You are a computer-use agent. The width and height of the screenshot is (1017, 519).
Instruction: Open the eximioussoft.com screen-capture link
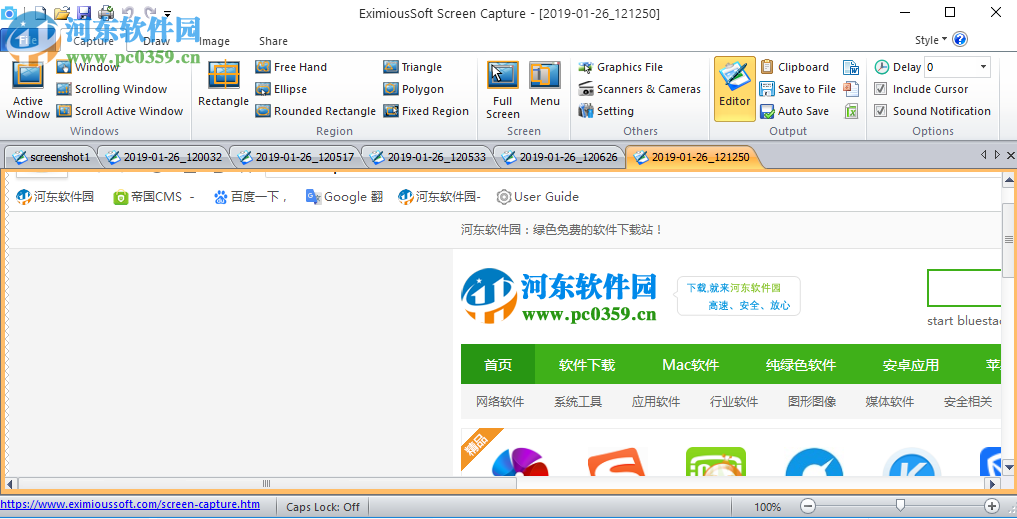pyautogui.click(x=130, y=504)
